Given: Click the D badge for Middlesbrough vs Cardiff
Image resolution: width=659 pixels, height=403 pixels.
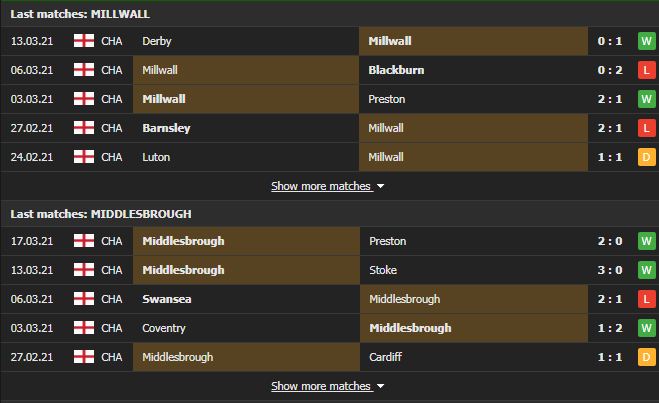Looking at the screenshot, I should pyautogui.click(x=646, y=357).
